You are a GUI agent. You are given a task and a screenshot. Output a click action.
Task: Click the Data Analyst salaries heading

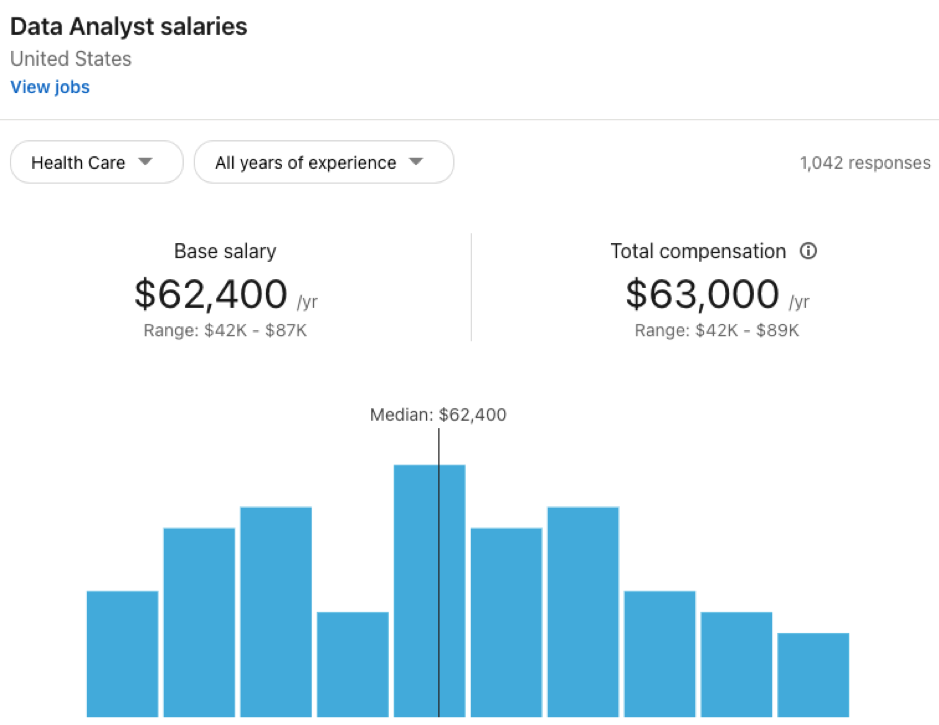click(x=128, y=26)
